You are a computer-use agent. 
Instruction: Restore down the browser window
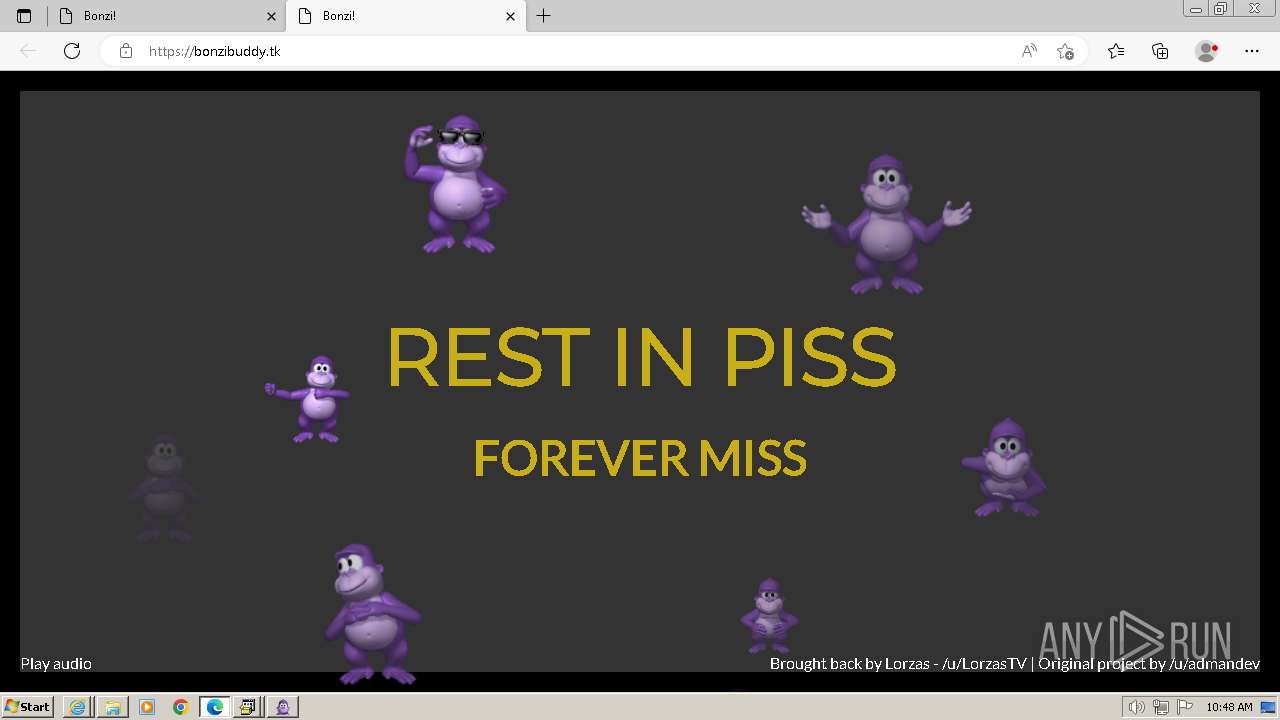pos(1221,9)
